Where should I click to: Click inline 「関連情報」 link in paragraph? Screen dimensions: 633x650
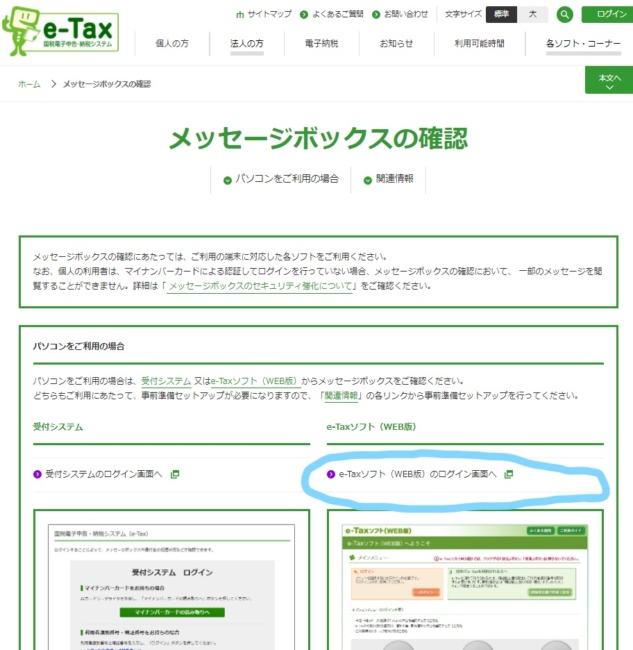pyautogui.click(x=341, y=395)
